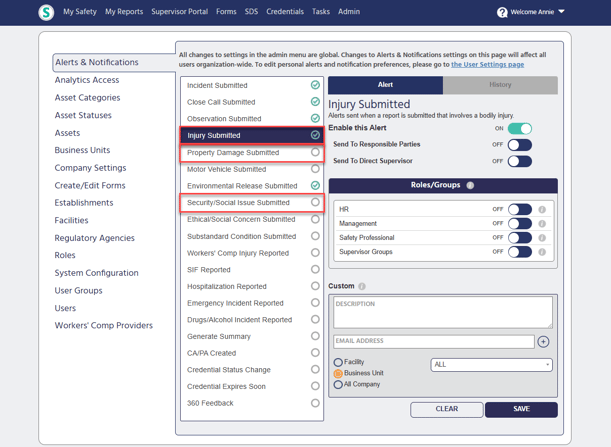This screenshot has height=447, width=611.
Task: Open the Supervisor Portal menu
Action: 179,12
